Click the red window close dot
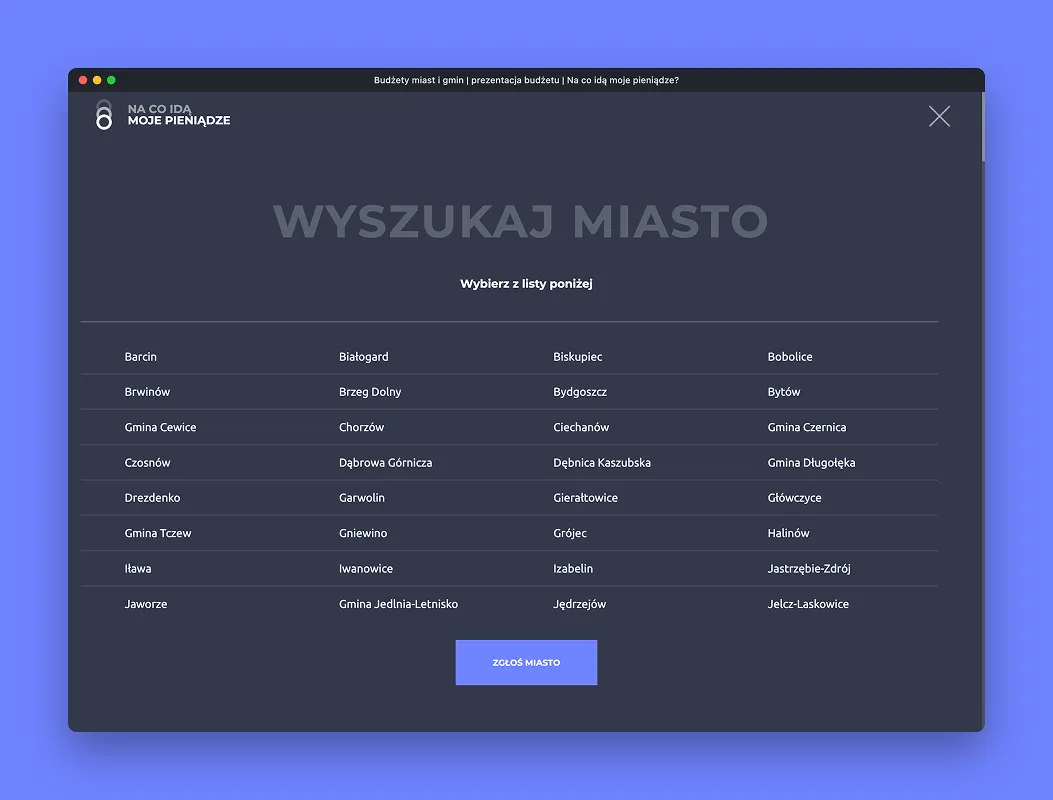 coord(83,80)
